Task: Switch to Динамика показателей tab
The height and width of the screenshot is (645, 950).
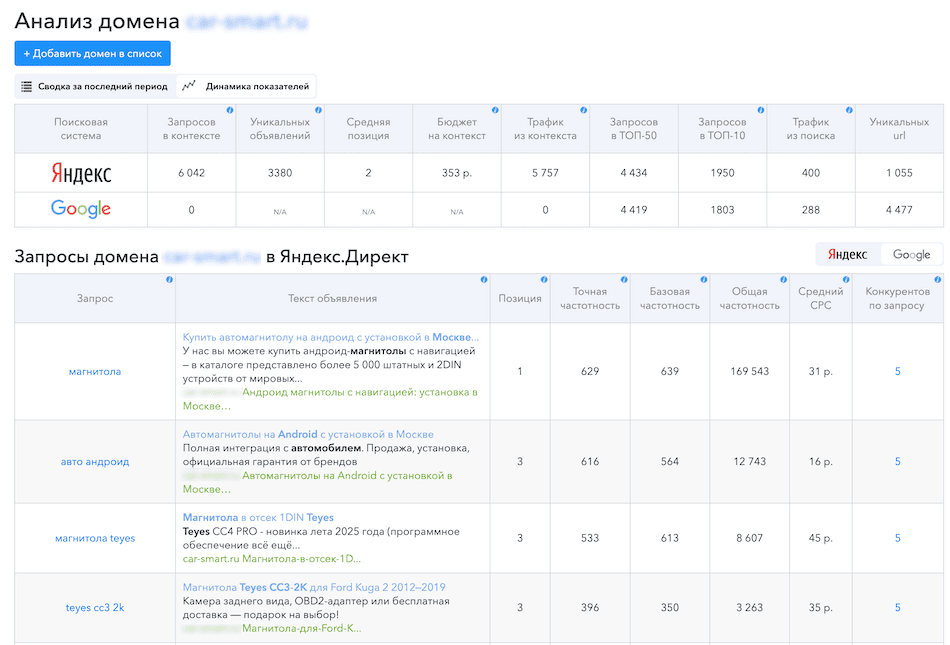Action: (x=246, y=87)
